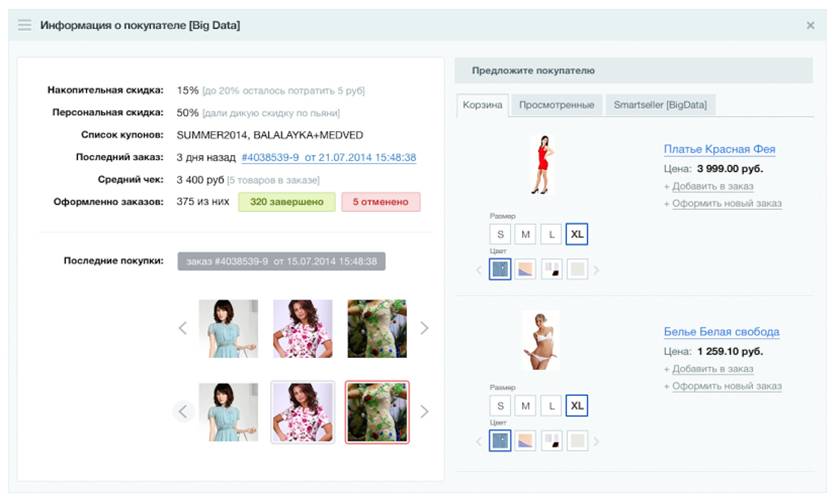832x502 pixels.
Task: Choose size M for Белье Белая свобода
Action: pyautogui.click(x=526, y=406)
